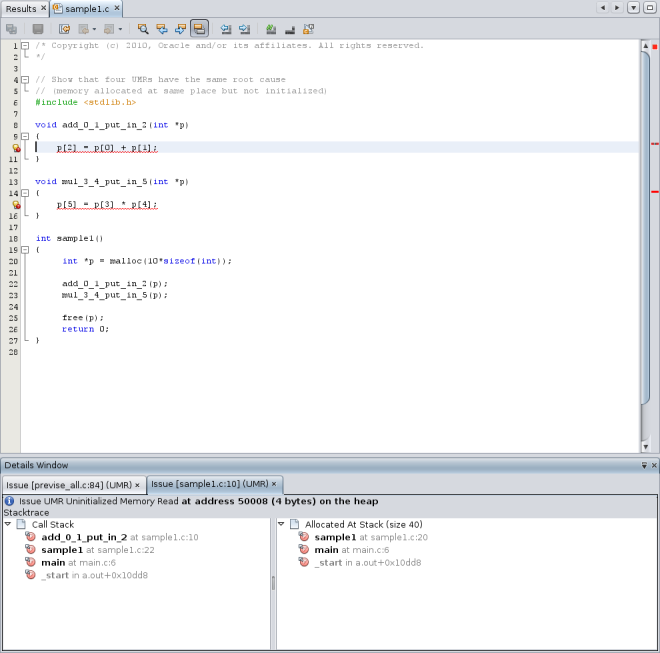This screenshot has height=653, width=660.
Task: Select main at main.c:6 in Allocated At Stack
Action: coord(351,550)
